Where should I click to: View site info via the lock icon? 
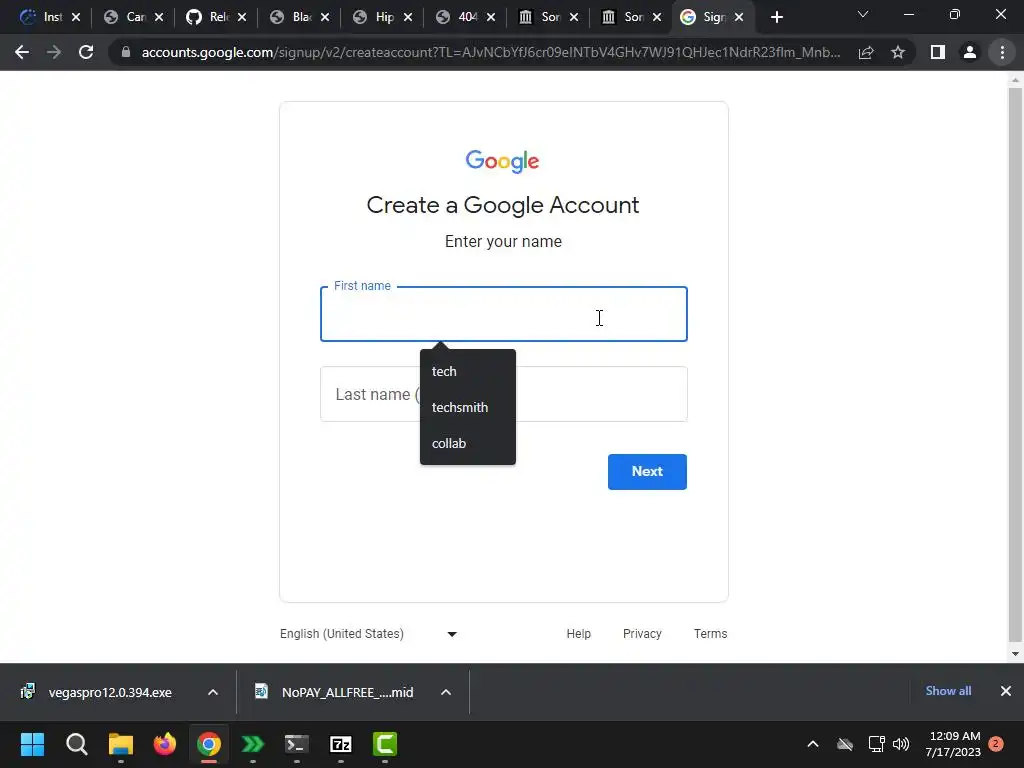(126, 52)
